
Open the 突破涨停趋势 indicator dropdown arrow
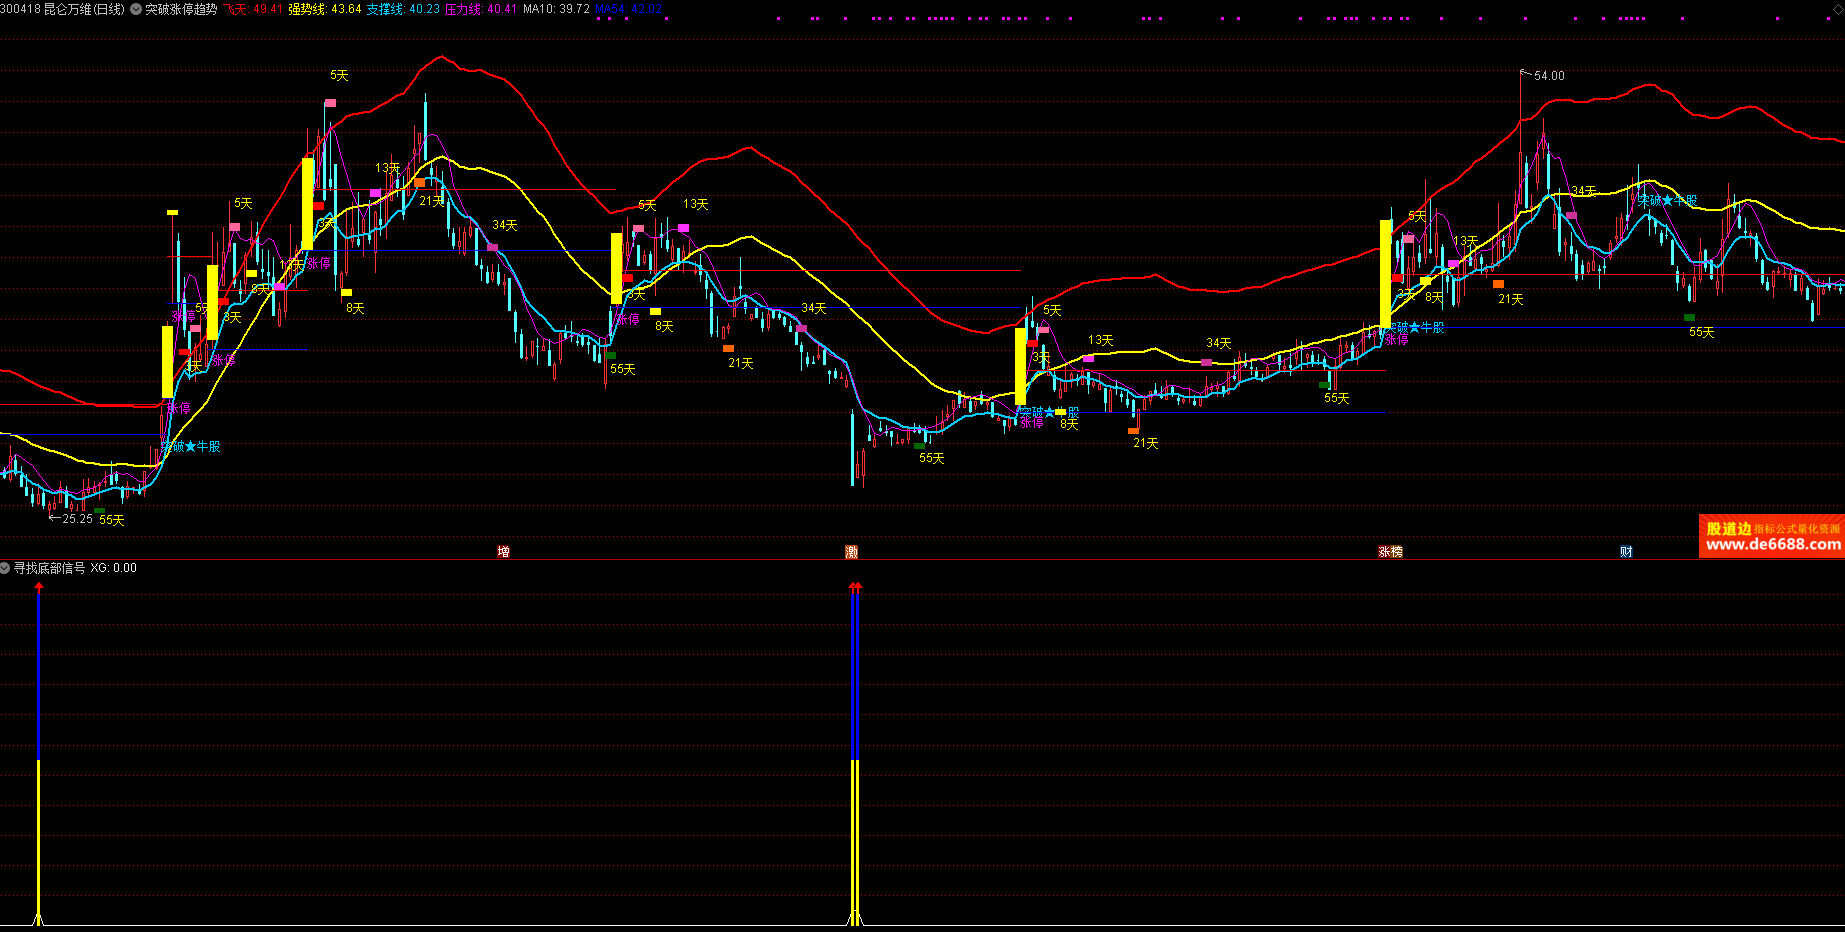[136, 9]
